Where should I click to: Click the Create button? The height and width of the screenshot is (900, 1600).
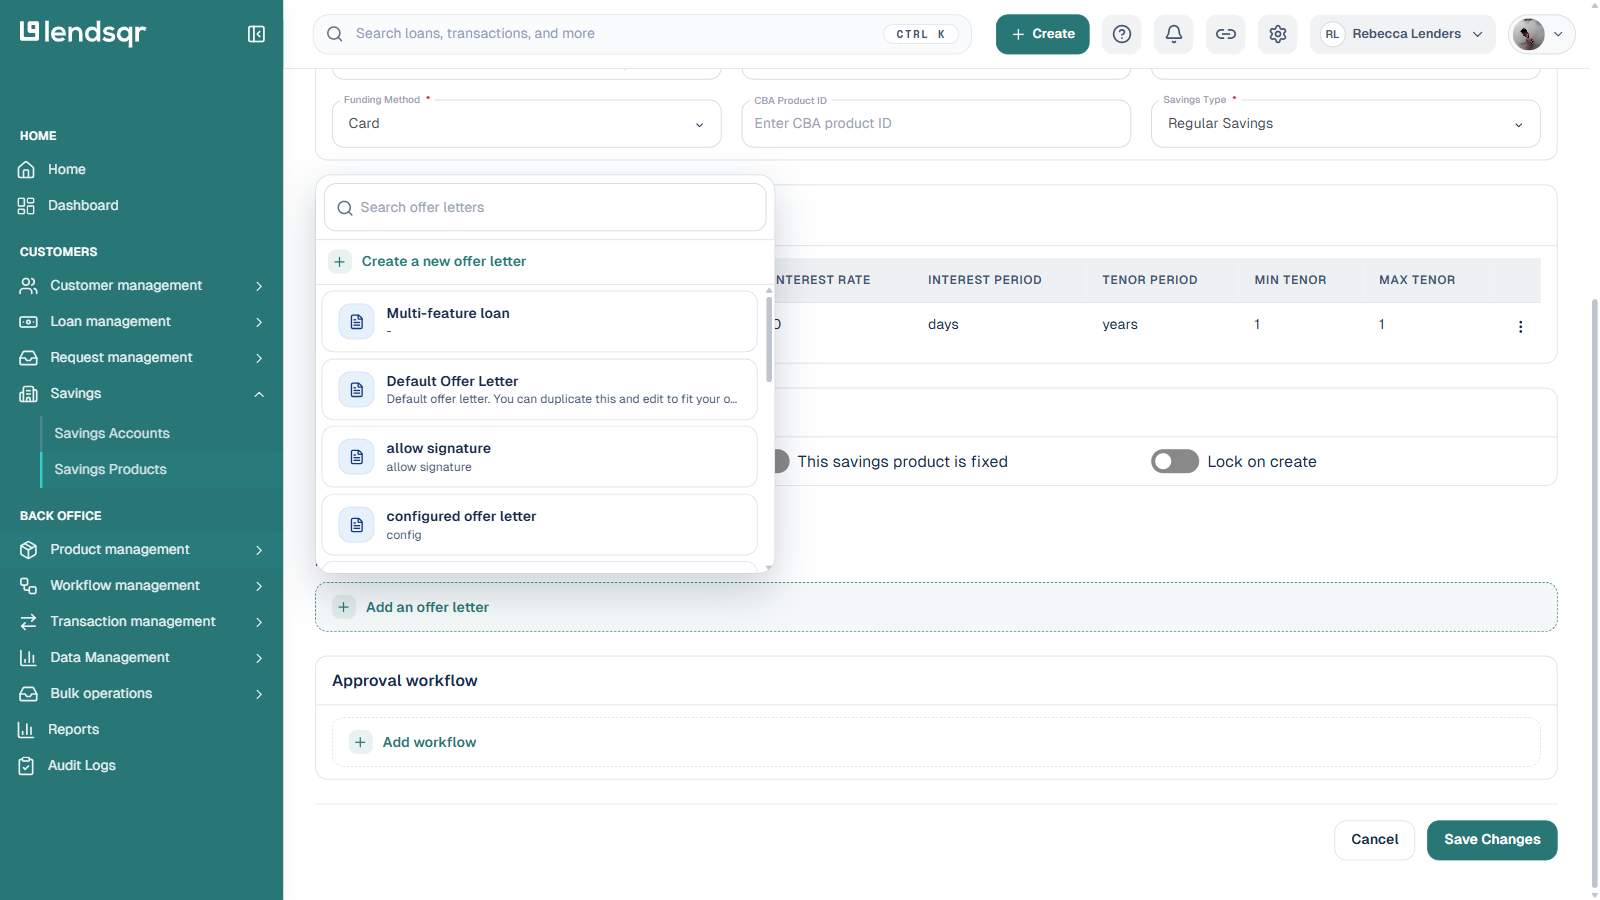pyautogui.click(x=1042, y=34)
